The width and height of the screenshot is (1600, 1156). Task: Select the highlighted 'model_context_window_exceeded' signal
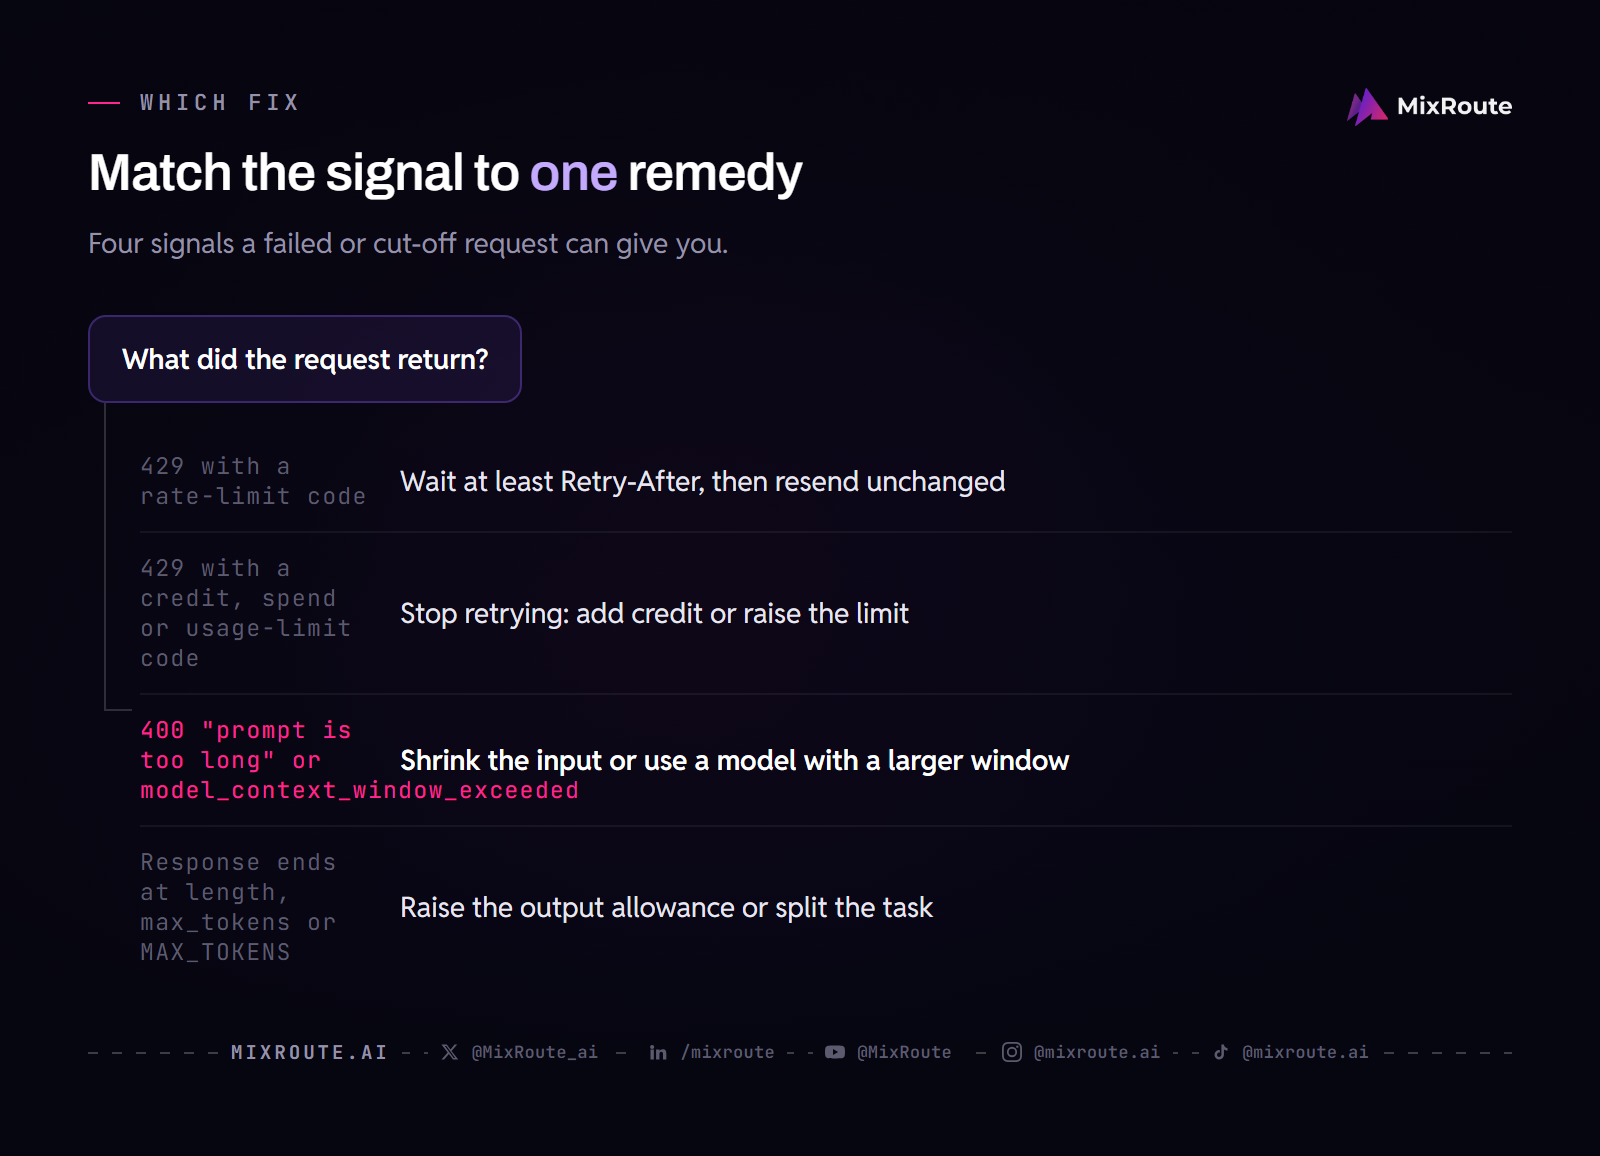(360, 760)
